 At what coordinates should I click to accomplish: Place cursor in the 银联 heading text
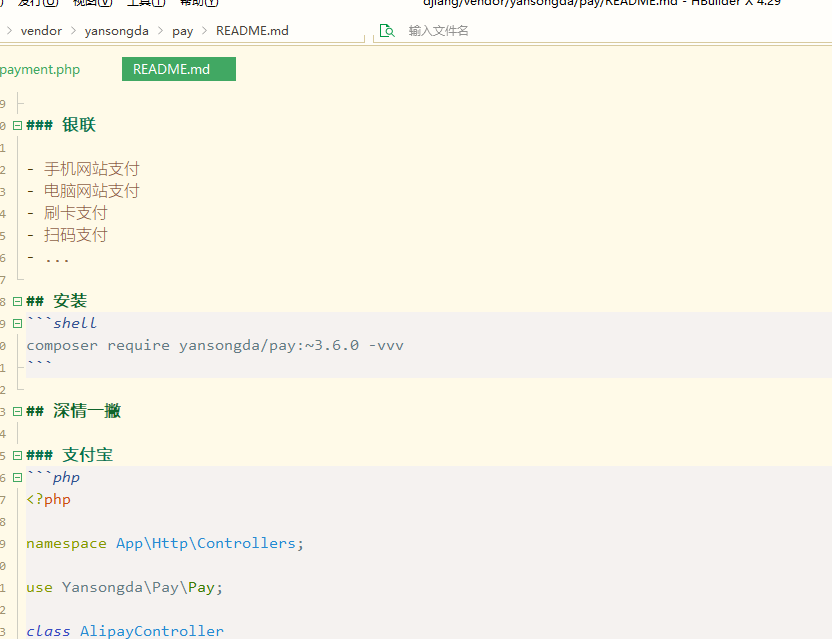click(79, 125)
